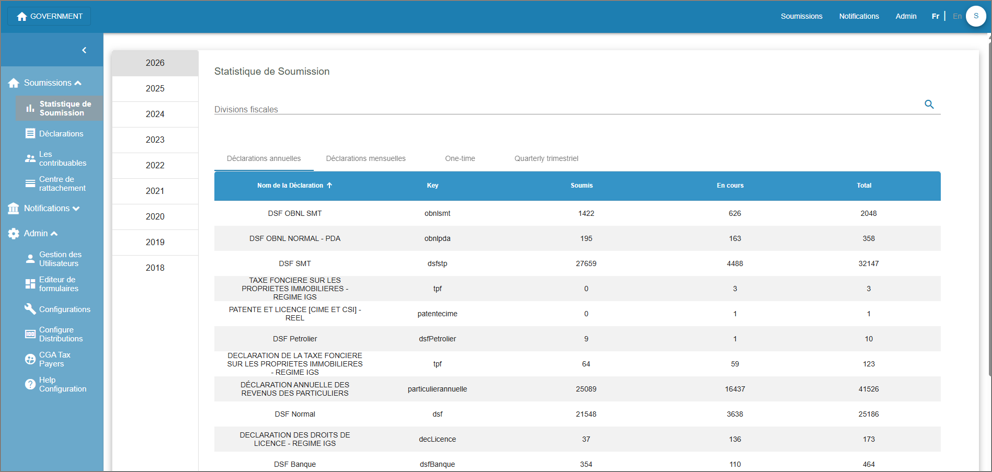This screenshot has height=472, width=992.
Task: Click the CGA Tax Payers icon
Action: pos(30,359)
